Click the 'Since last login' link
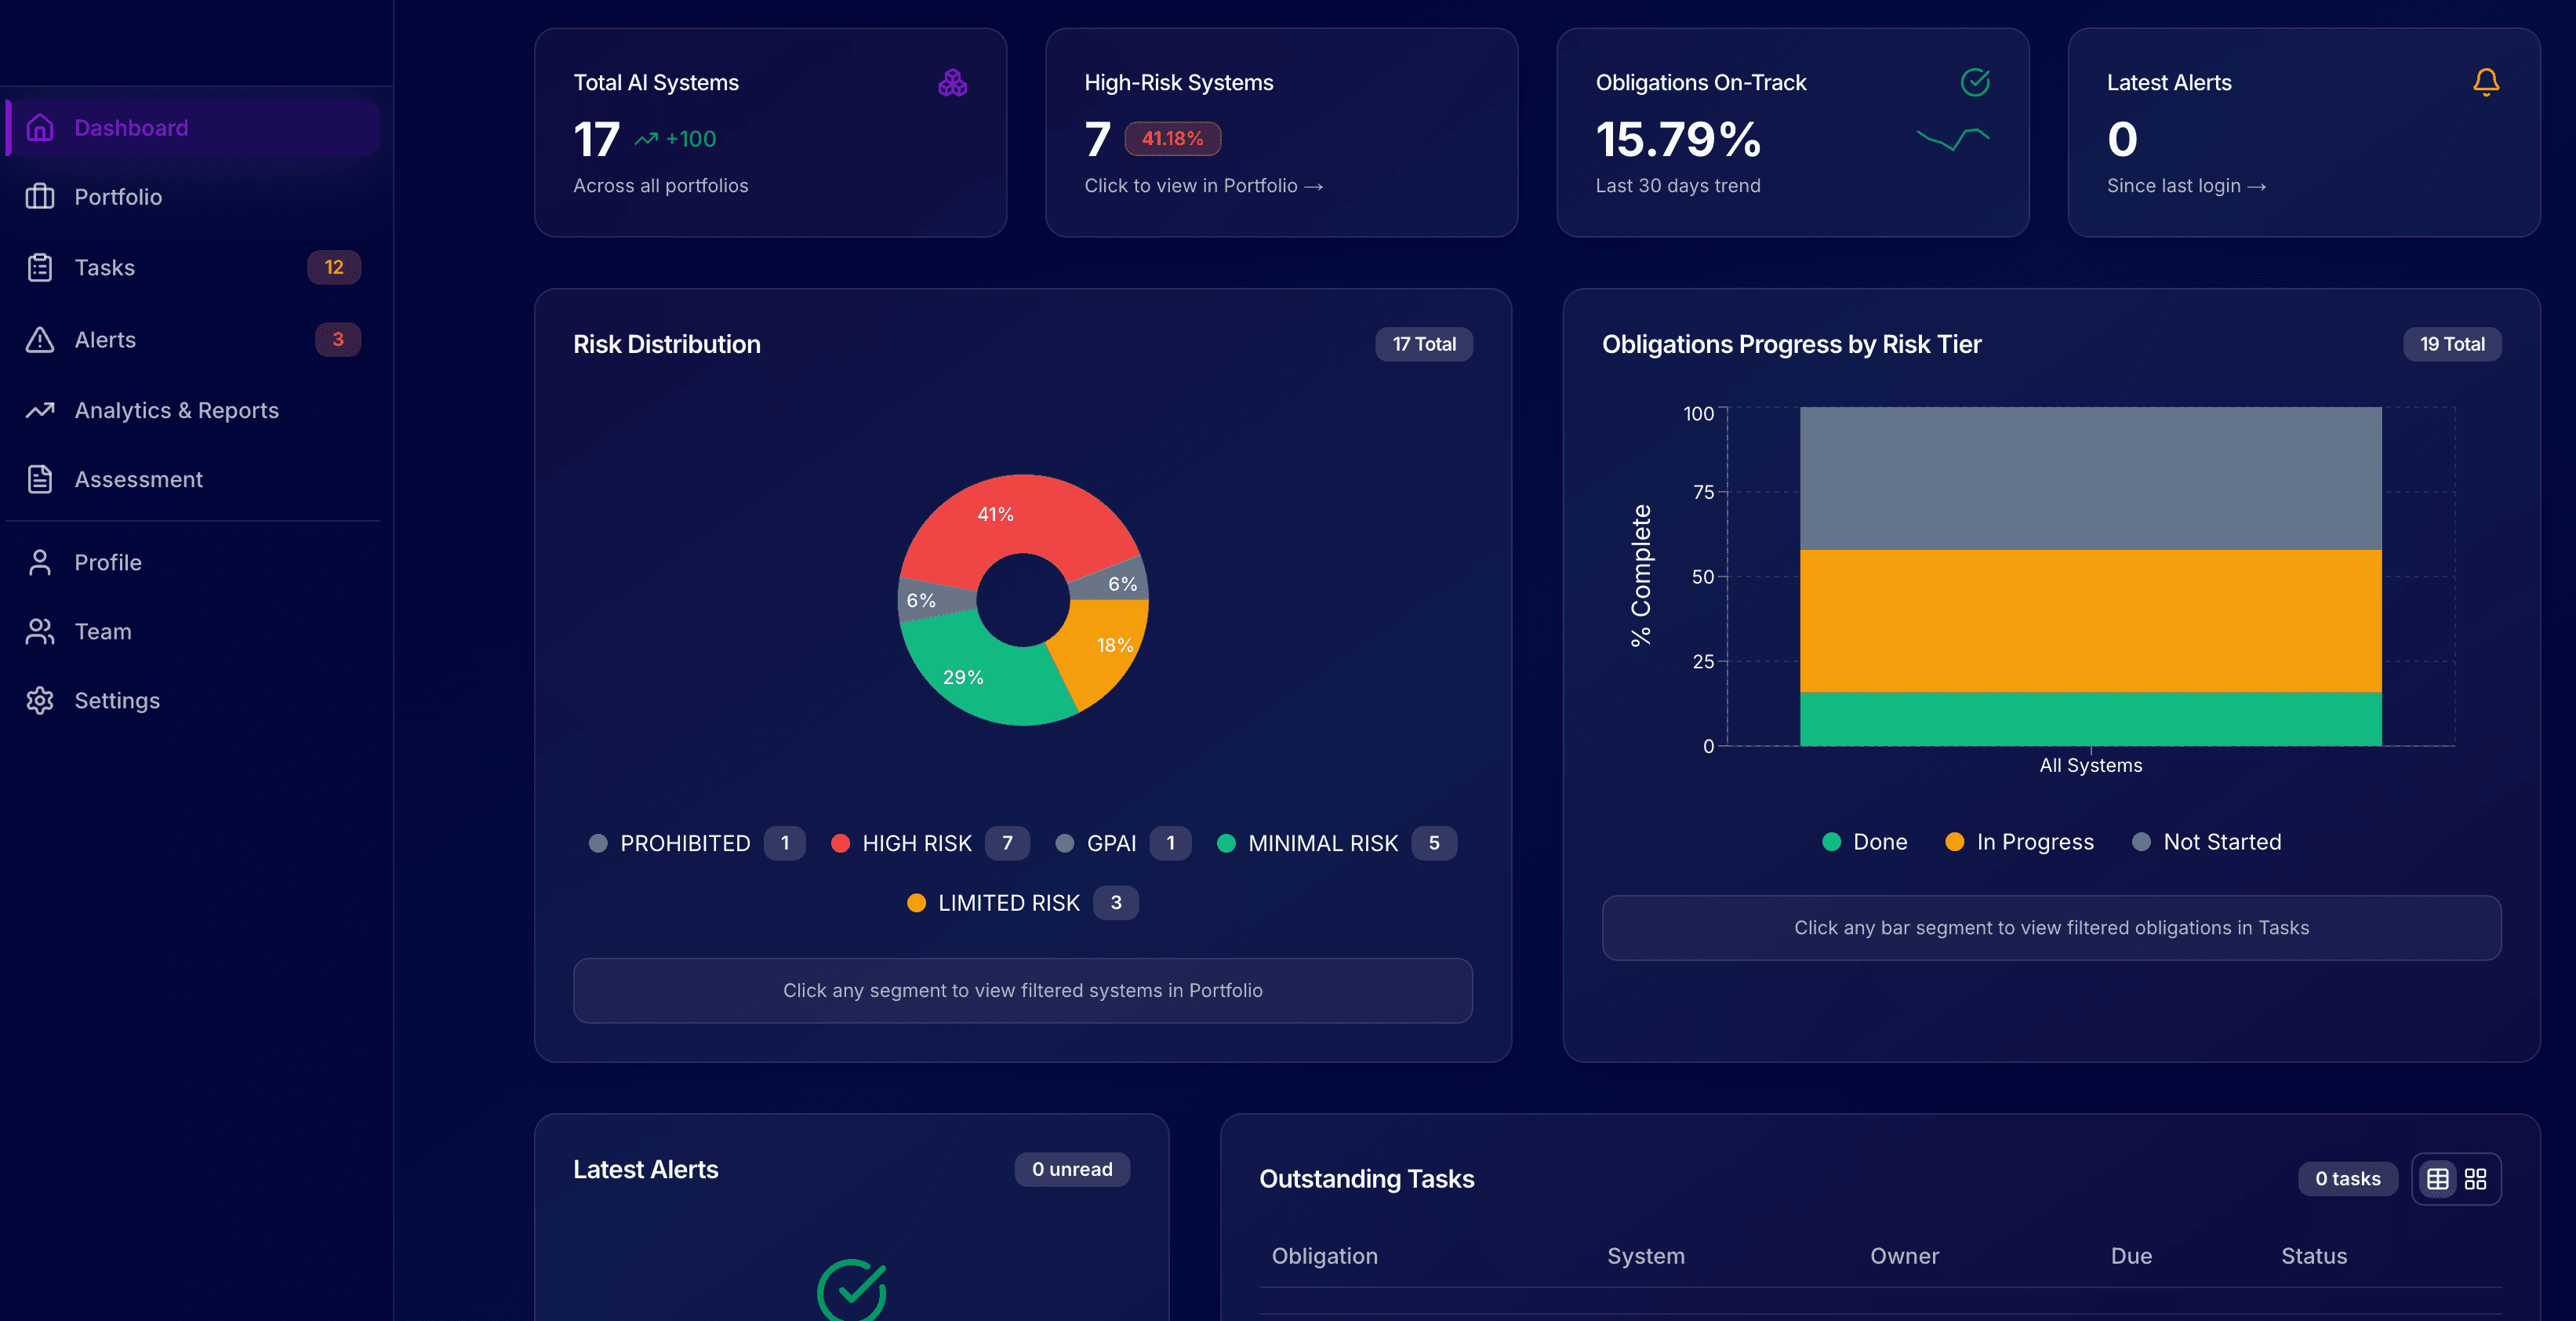This screenshot has width=2576, height=1321. point(2186,186)
